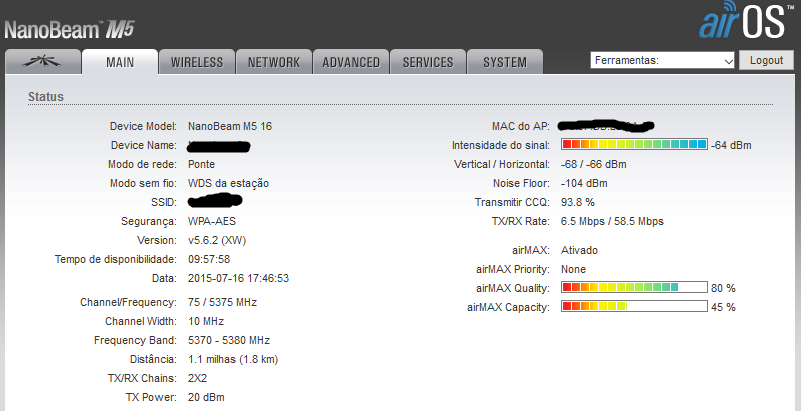Click the Logout button
Image resolution: width=801 pixels, height=411 pixels.
766,60
